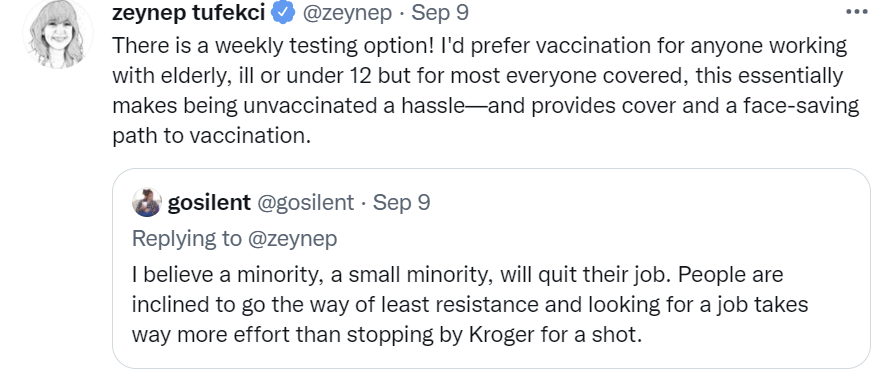Click @zeynep mention after Replying to

pyautogui.click(x=293, y=238)
